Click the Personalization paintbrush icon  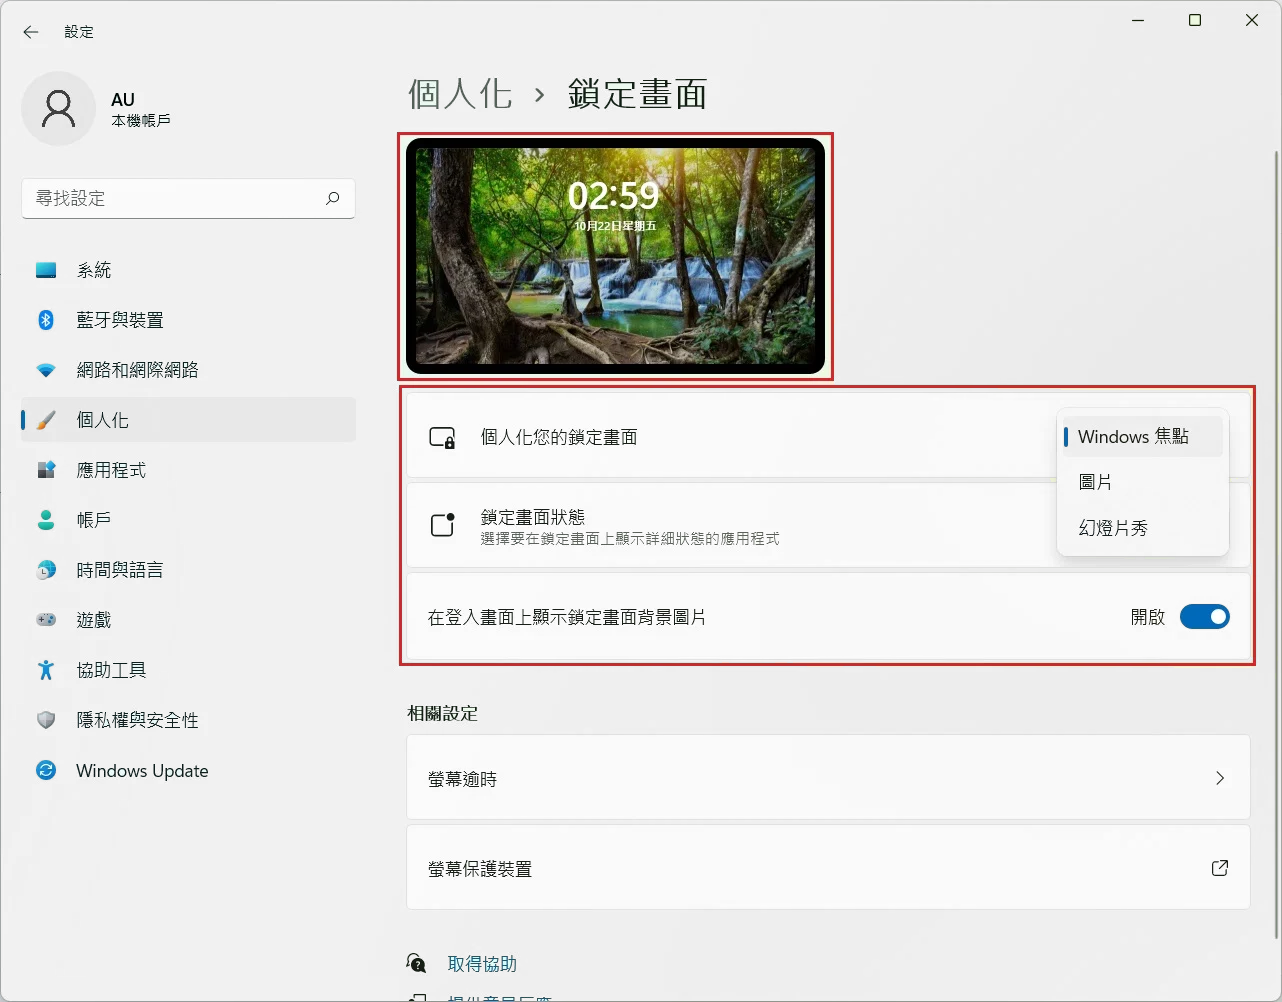click(x=46, y=420)
